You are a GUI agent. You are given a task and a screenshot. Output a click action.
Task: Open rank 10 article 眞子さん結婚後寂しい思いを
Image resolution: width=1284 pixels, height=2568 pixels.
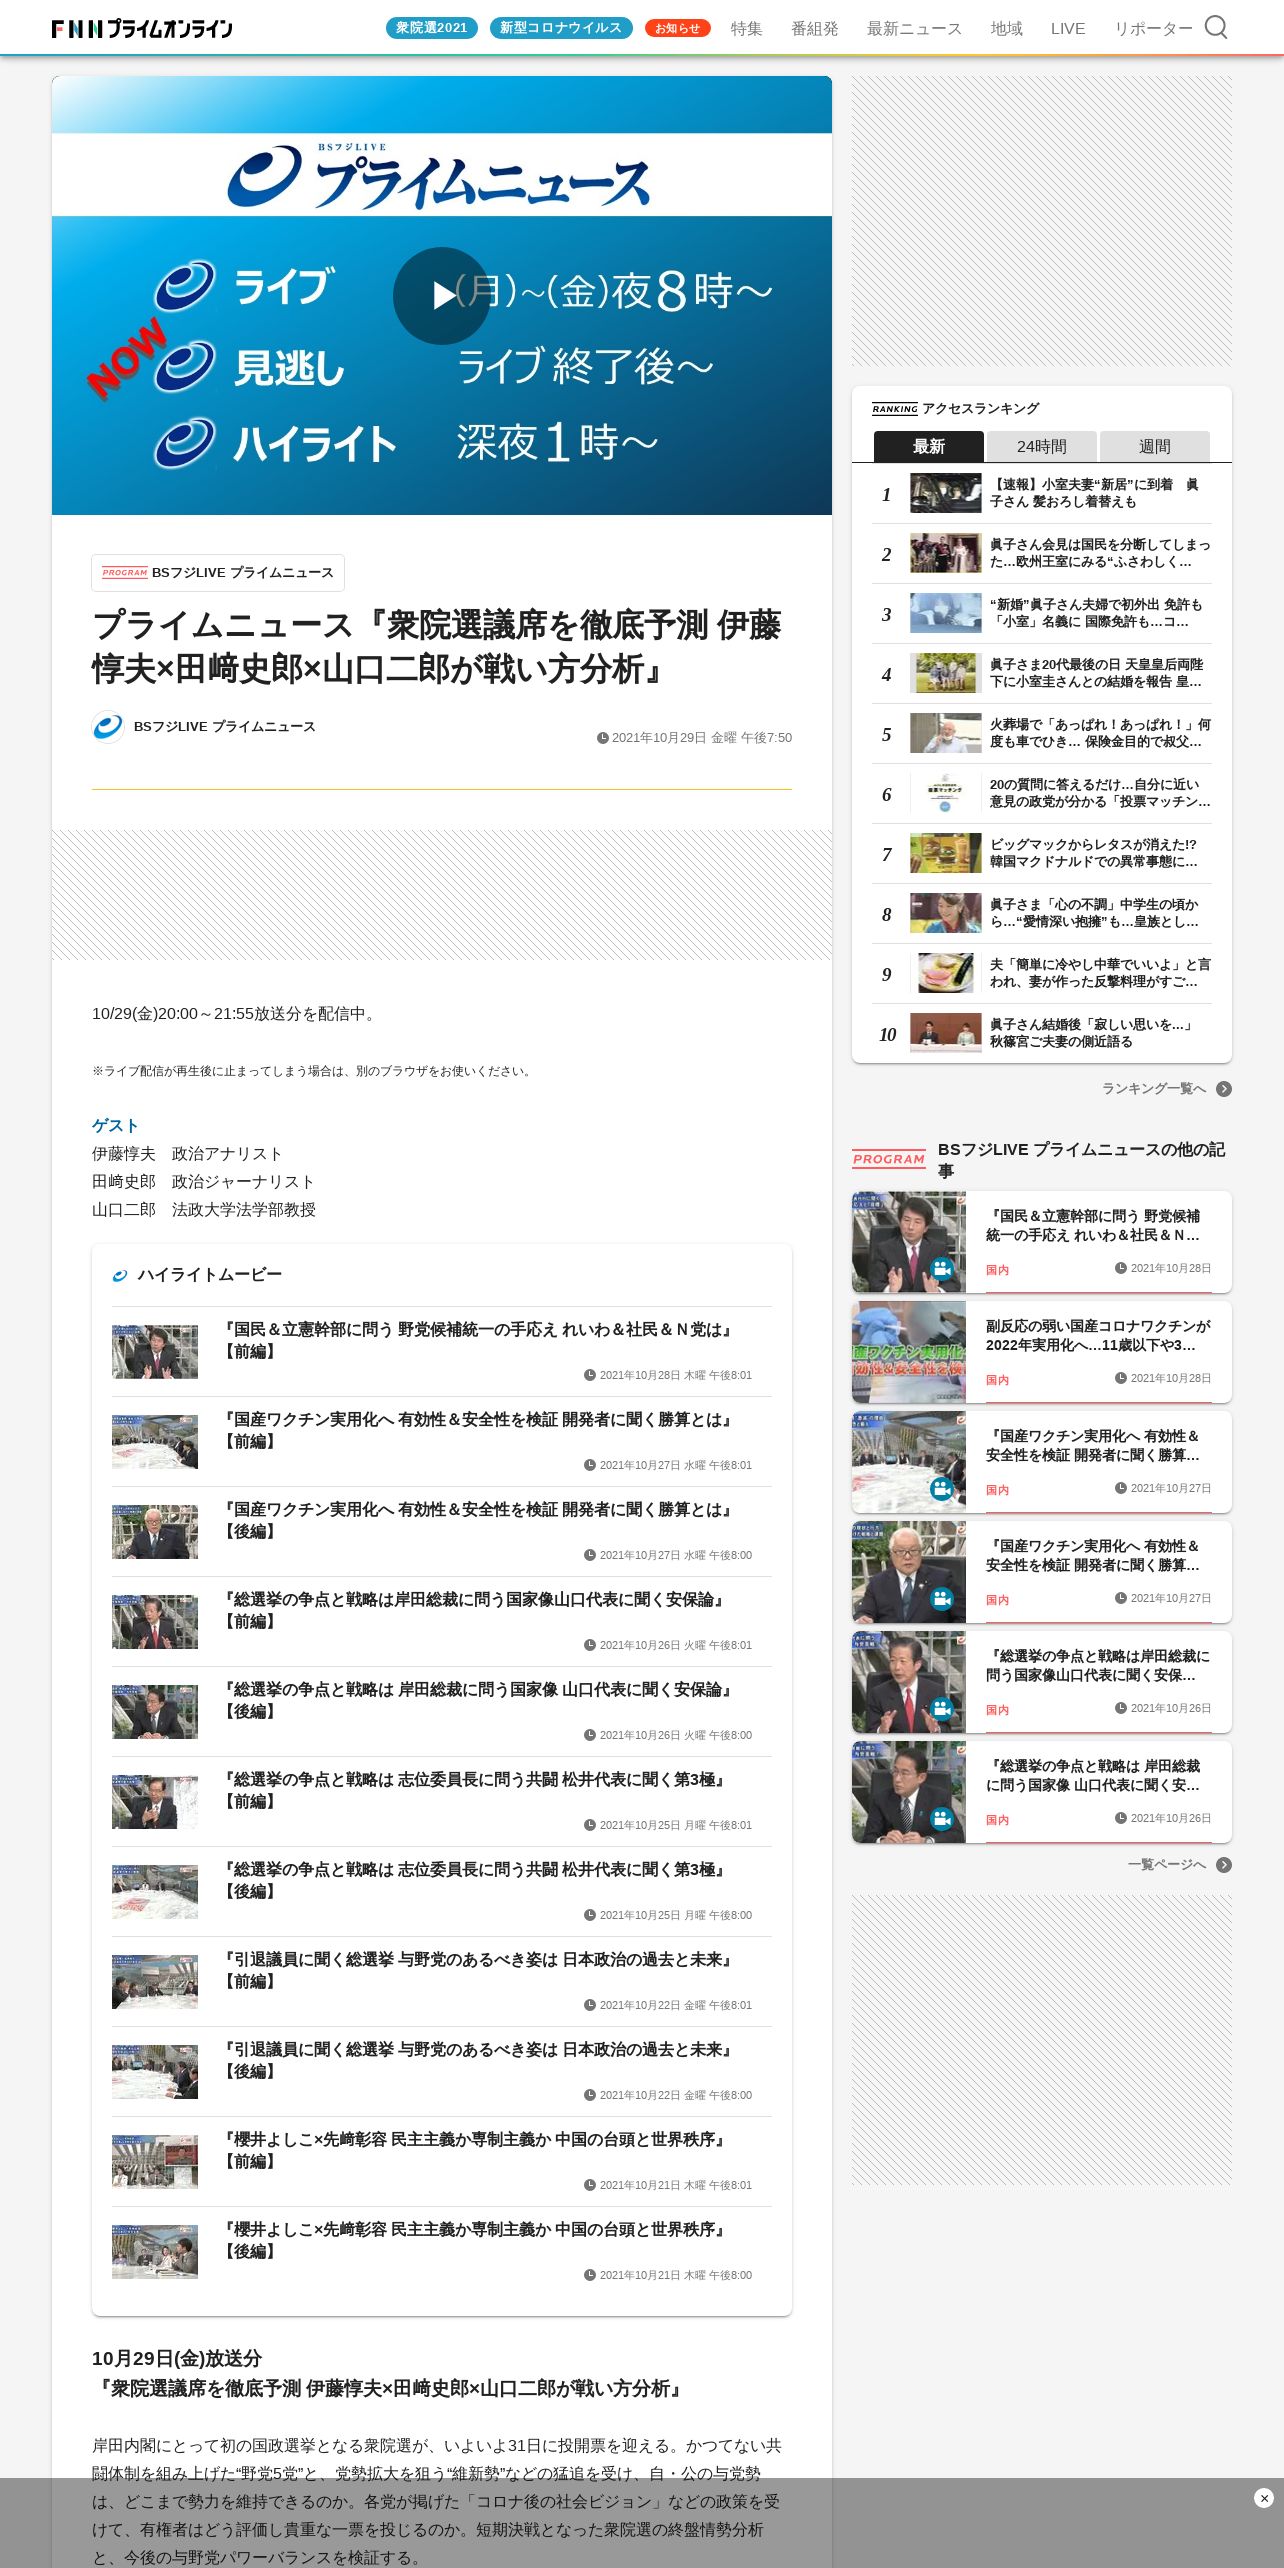click(1042, 1033)
